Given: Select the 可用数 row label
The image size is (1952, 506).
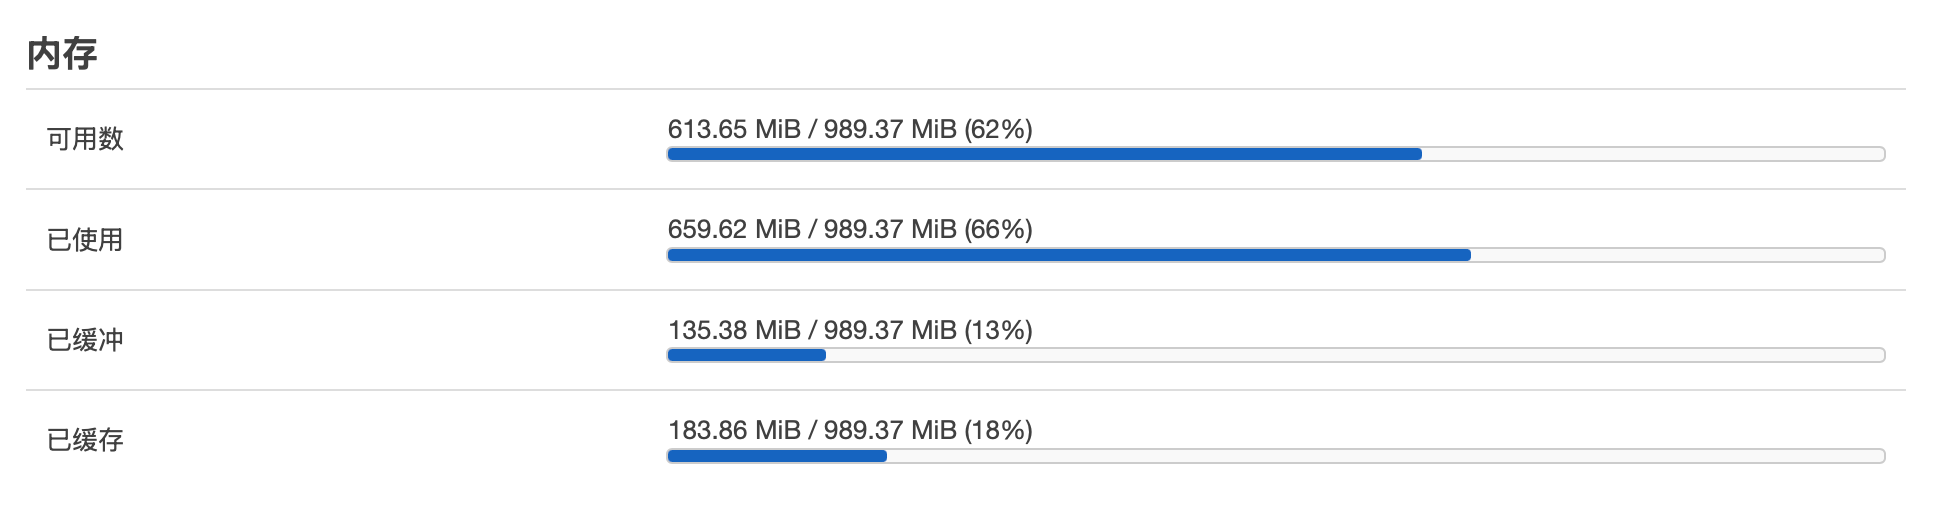Looking at the screenshot, I should point(85,139).
